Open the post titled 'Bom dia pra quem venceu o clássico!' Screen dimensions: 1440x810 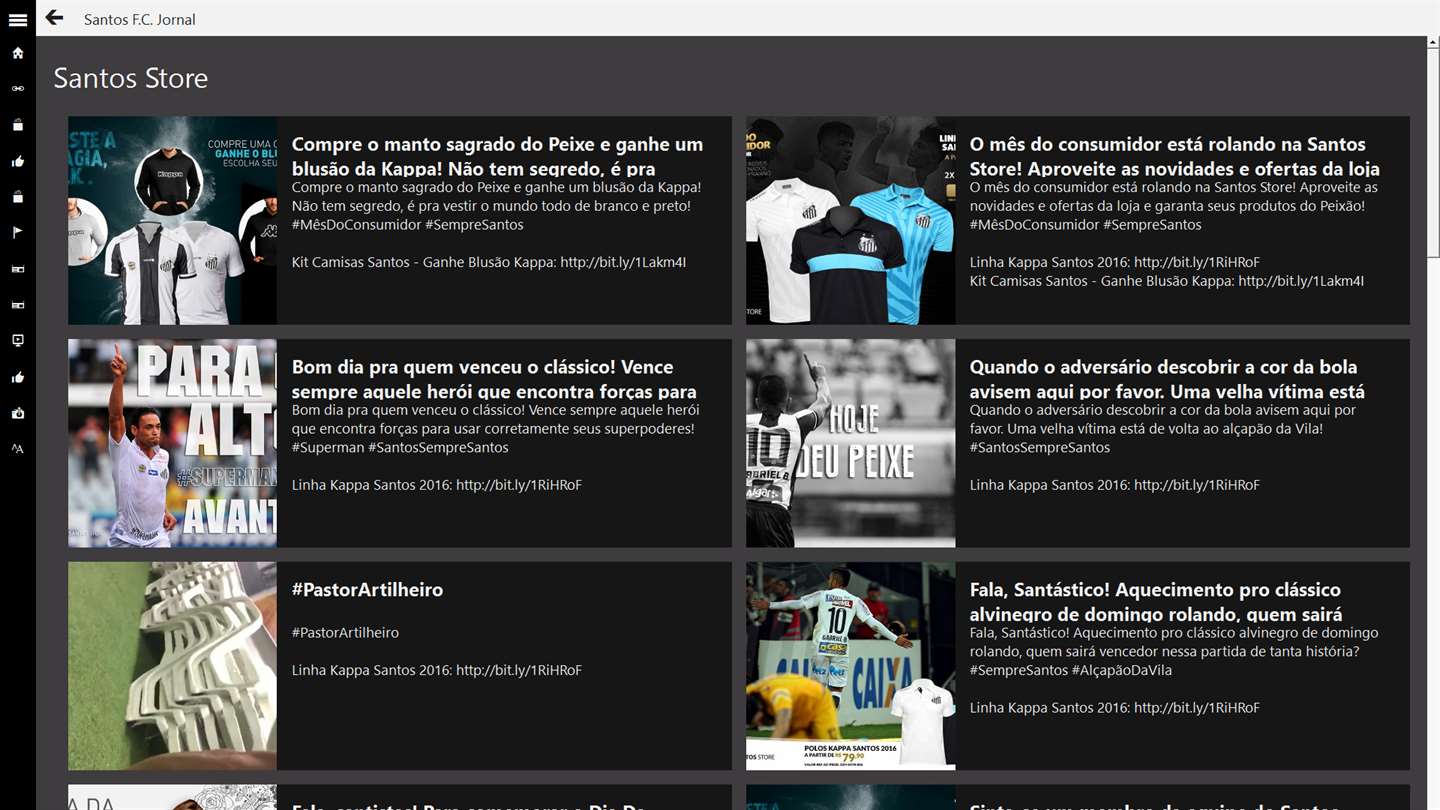494,379
